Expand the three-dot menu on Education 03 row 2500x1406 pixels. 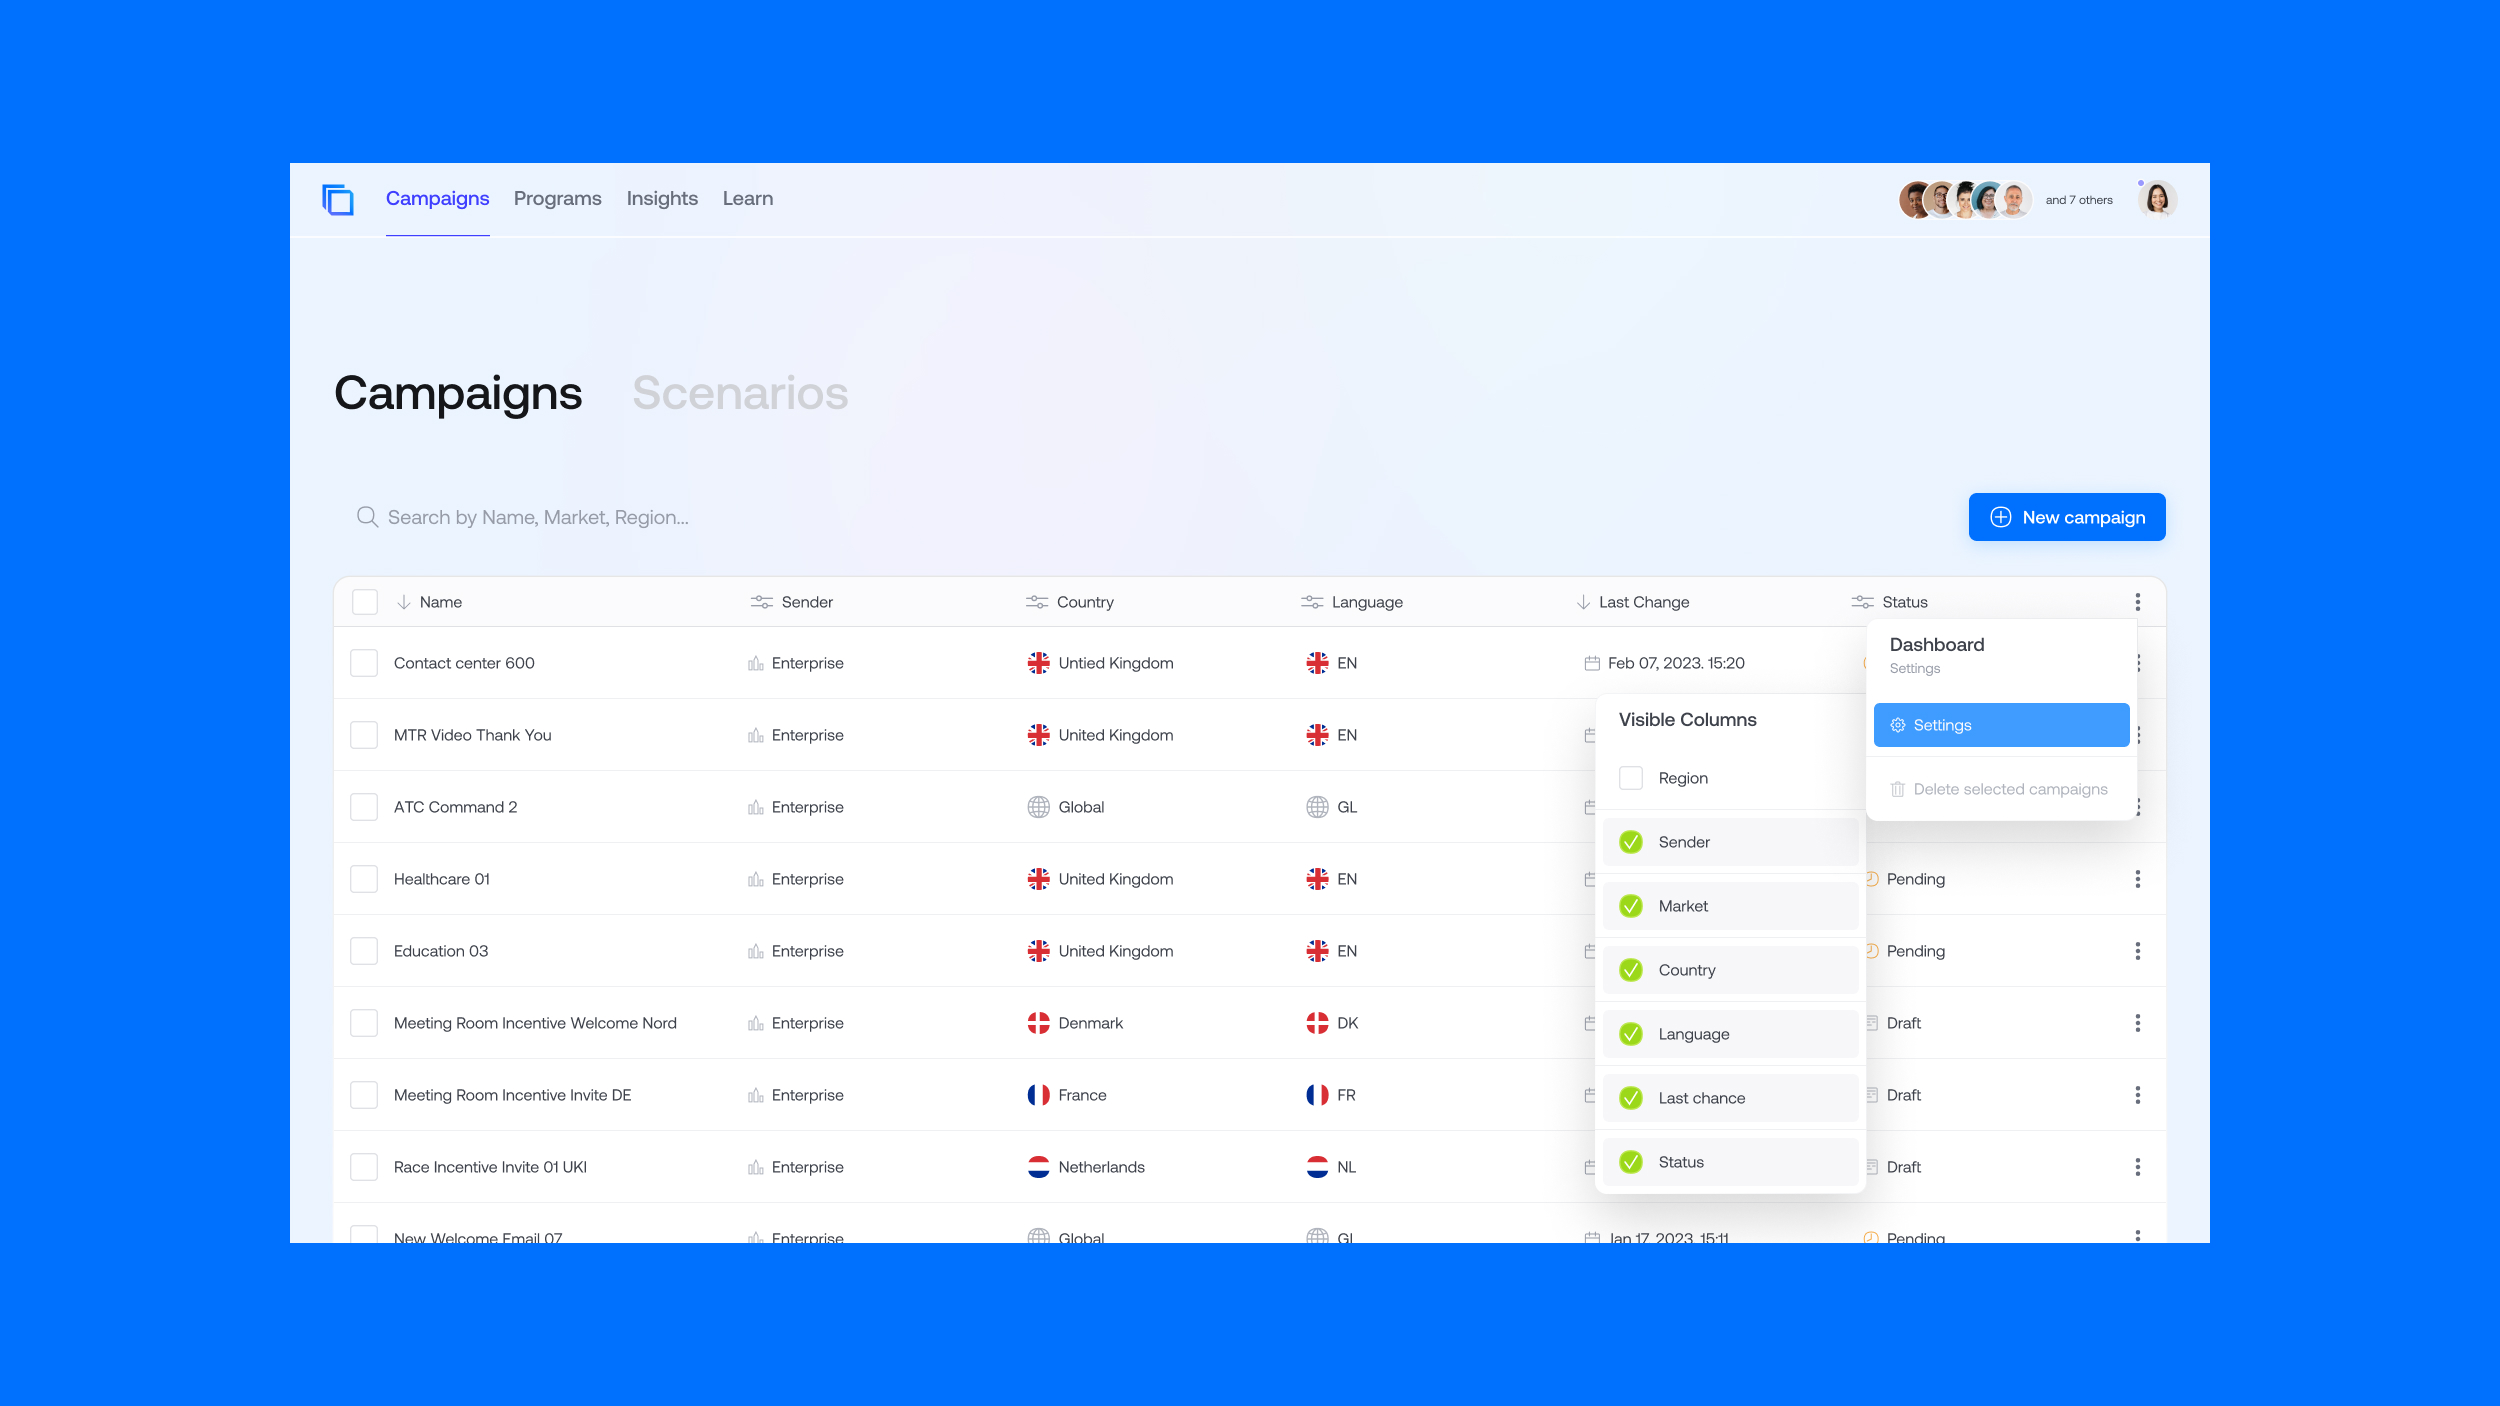2138,949
